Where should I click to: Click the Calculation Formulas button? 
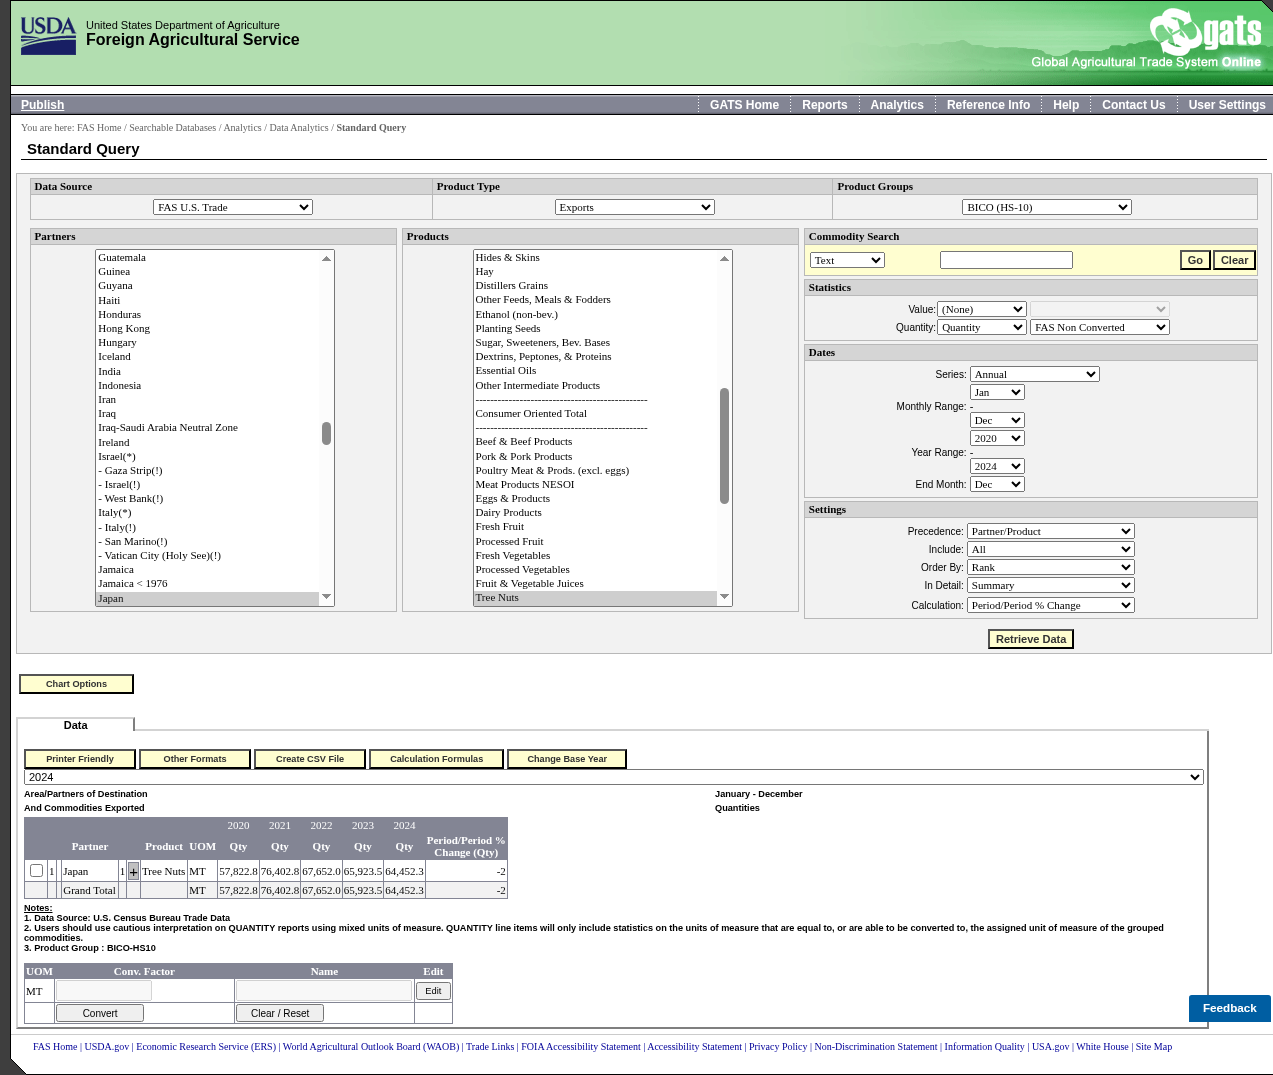pos(436,759)
